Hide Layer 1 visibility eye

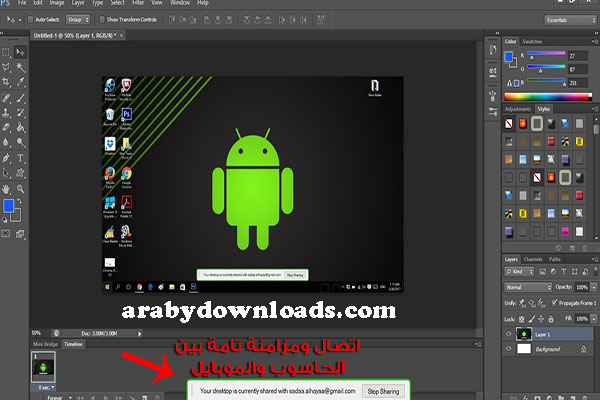509,334
